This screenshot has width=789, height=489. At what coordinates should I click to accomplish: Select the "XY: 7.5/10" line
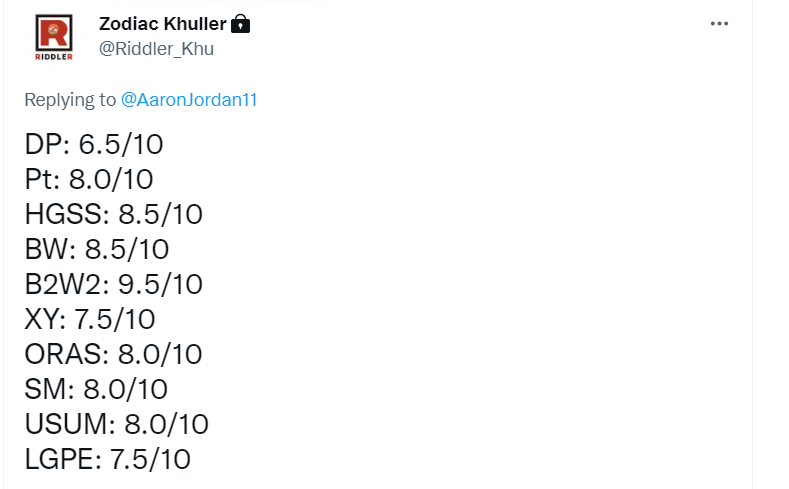[x=89, y=319]
